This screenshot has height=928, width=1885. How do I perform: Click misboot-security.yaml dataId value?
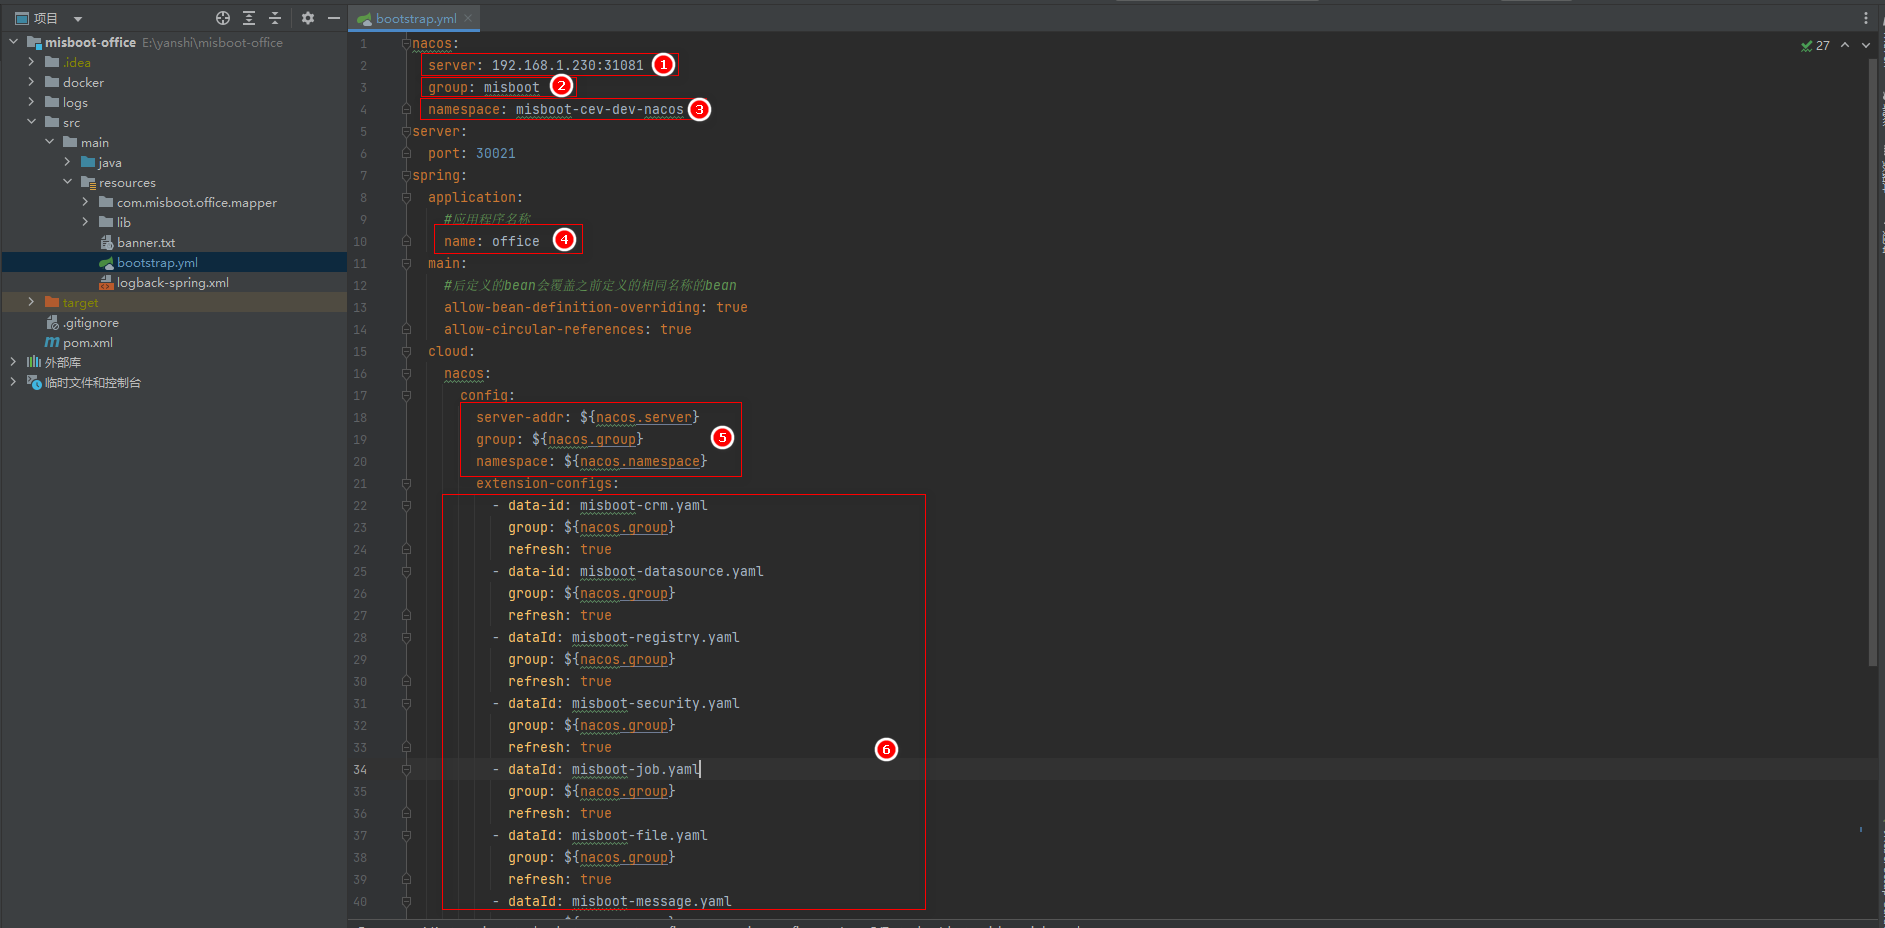(655, 704)
